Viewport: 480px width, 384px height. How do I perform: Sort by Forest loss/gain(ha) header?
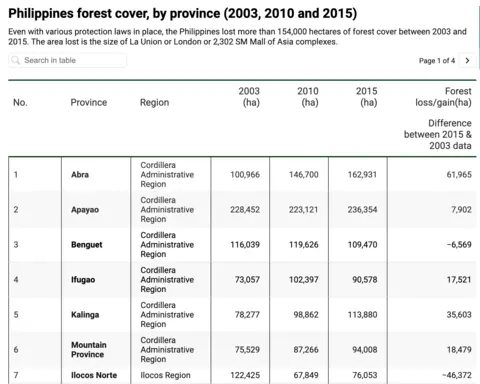tap(443, 97)
